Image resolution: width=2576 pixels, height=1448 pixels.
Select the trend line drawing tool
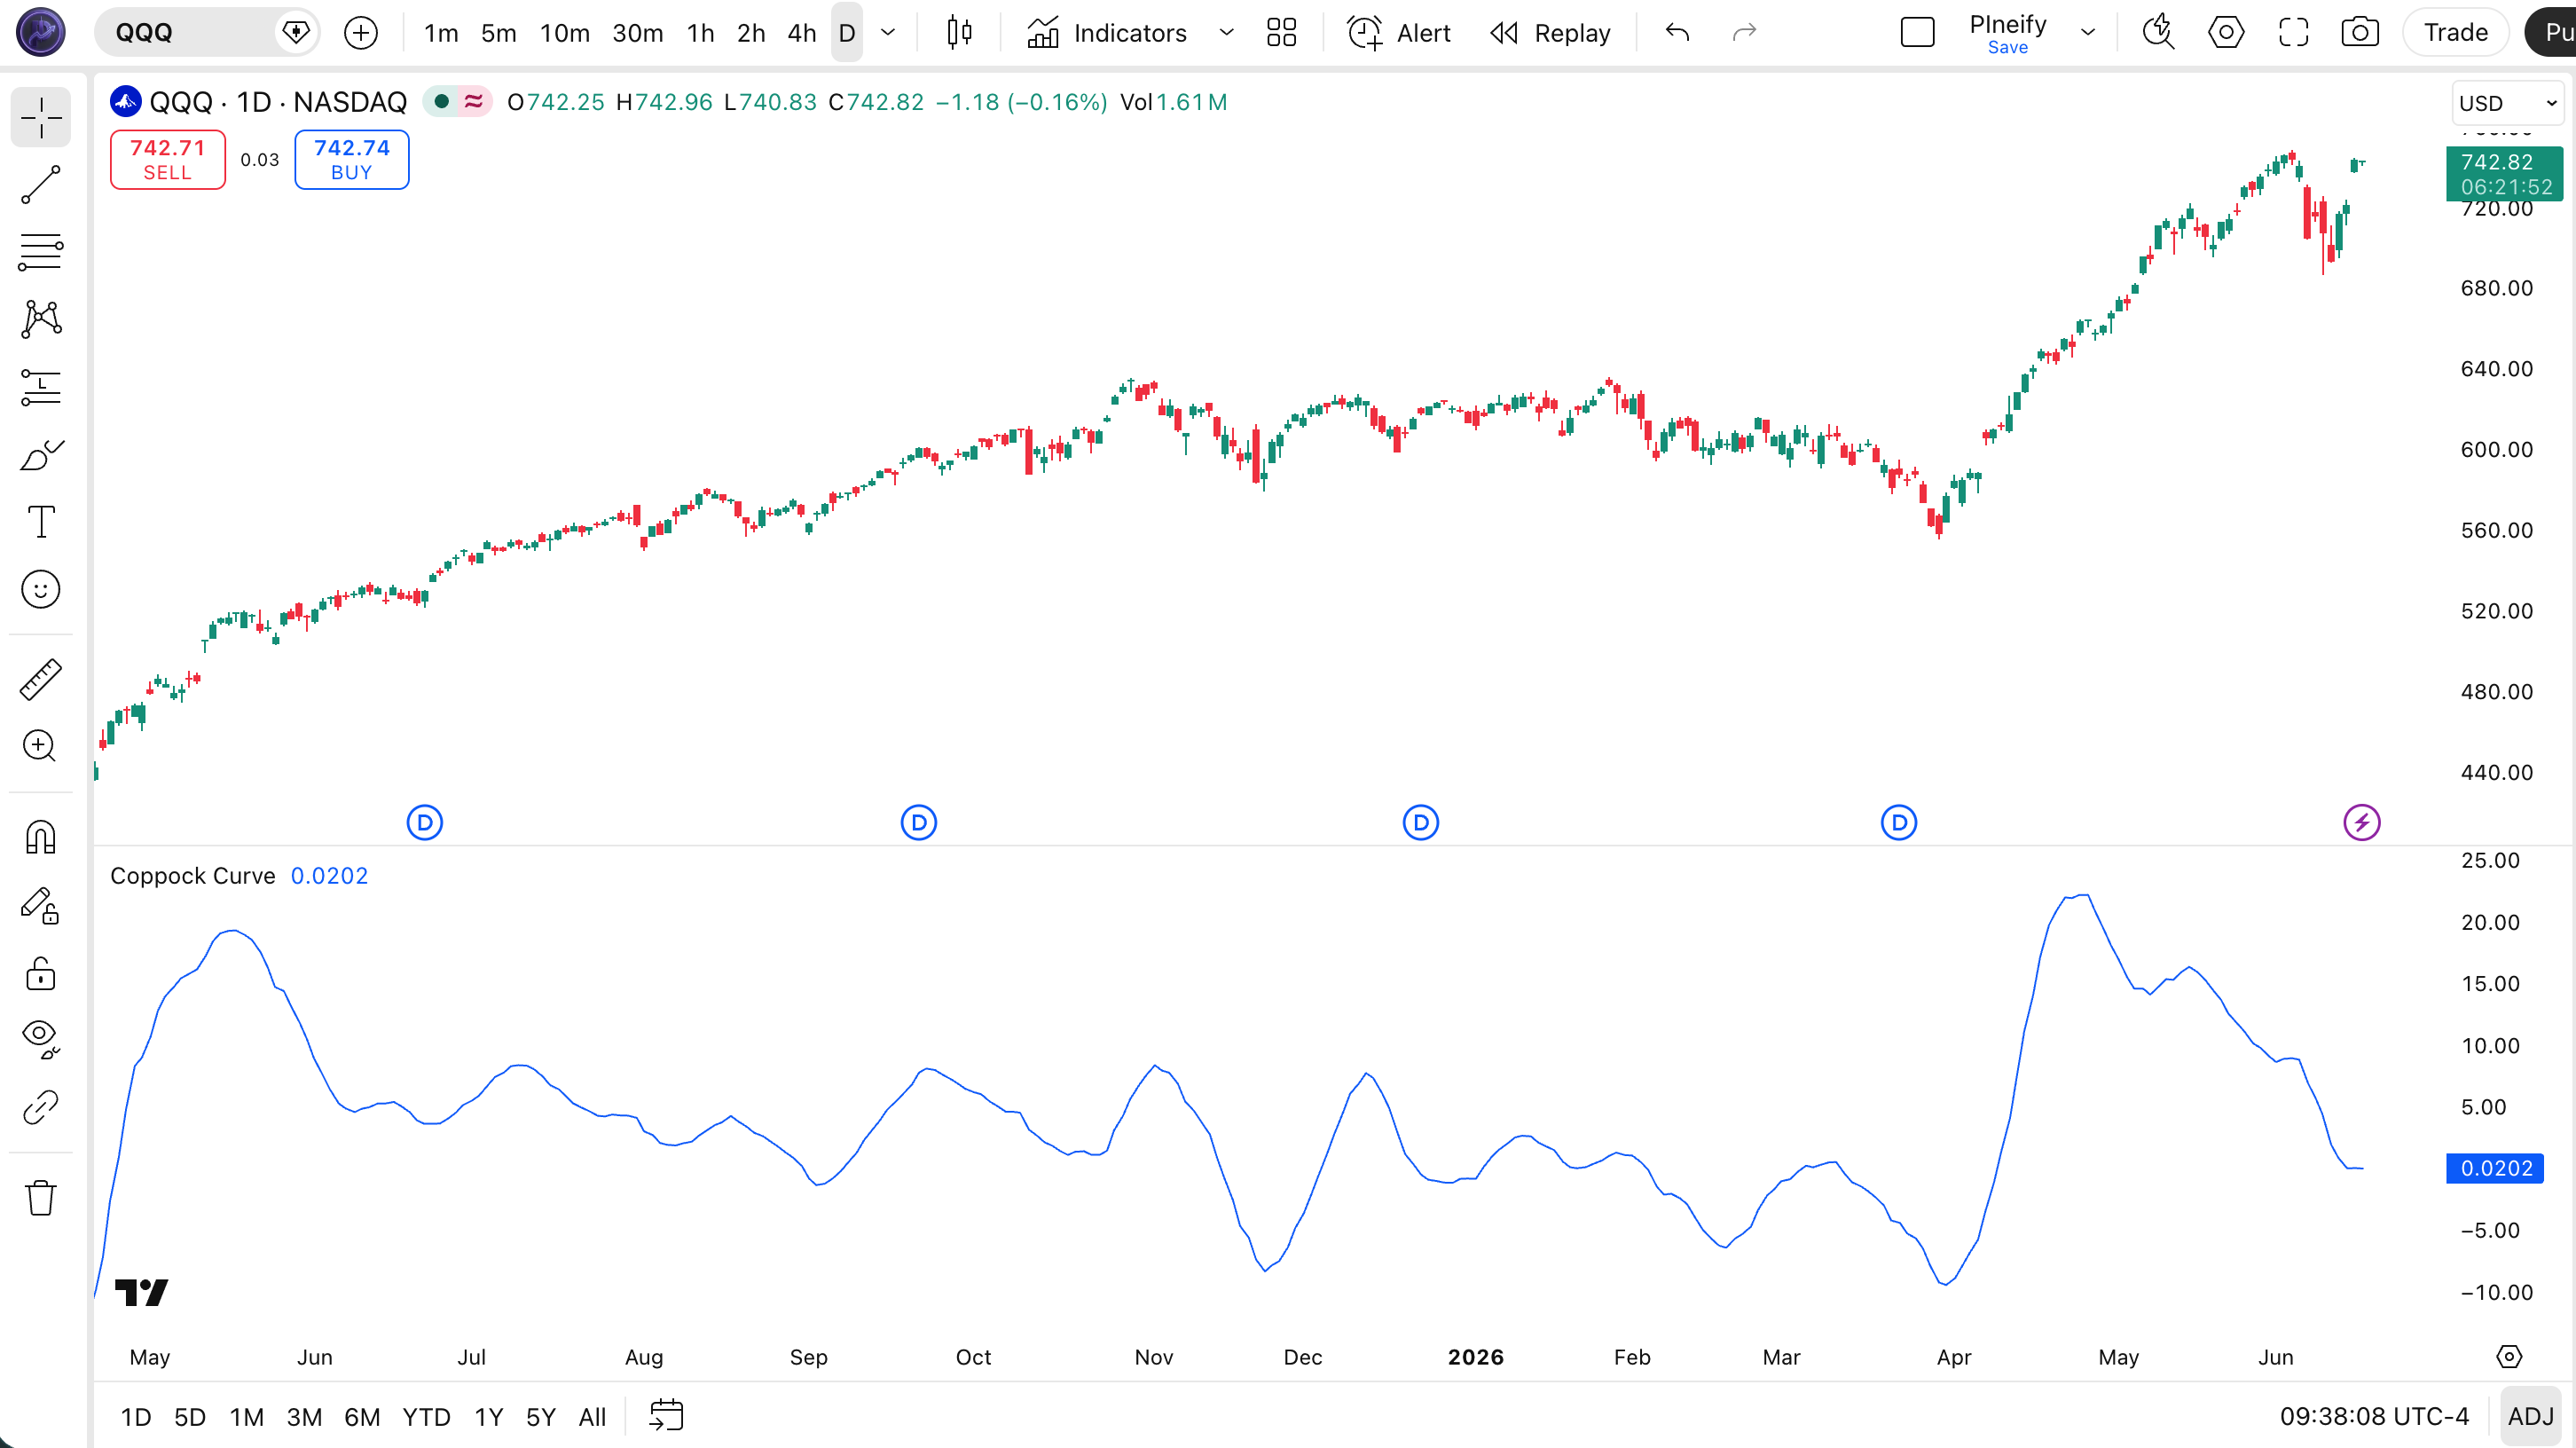tap(41, 185)
